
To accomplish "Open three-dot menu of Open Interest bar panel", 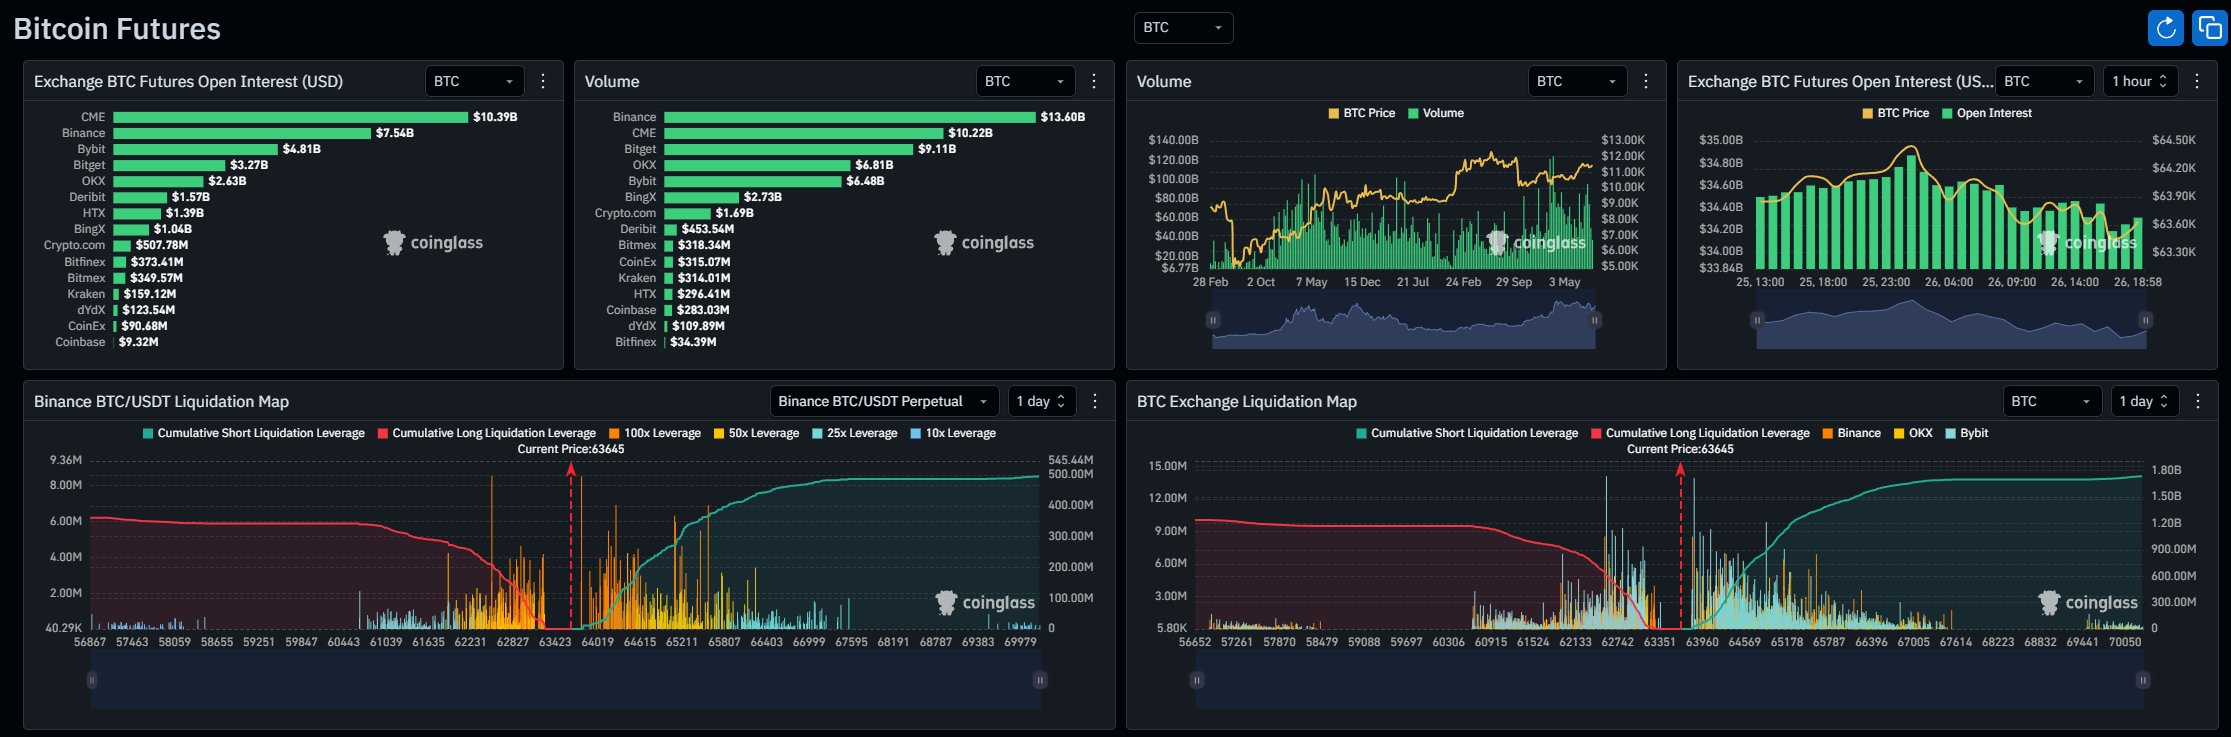I will tap(543, 81).
